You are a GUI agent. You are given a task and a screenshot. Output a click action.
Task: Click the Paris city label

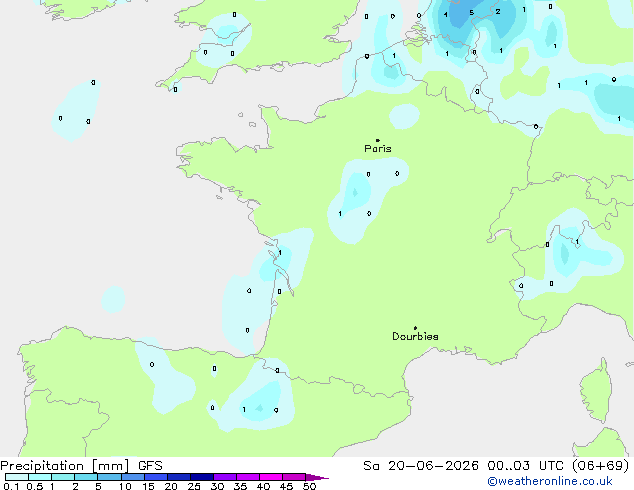378,149
